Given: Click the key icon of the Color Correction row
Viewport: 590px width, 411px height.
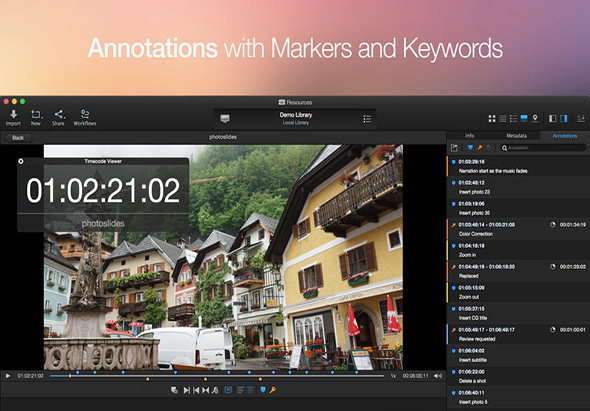Looking at the screenshot, I should coord(454,225).
